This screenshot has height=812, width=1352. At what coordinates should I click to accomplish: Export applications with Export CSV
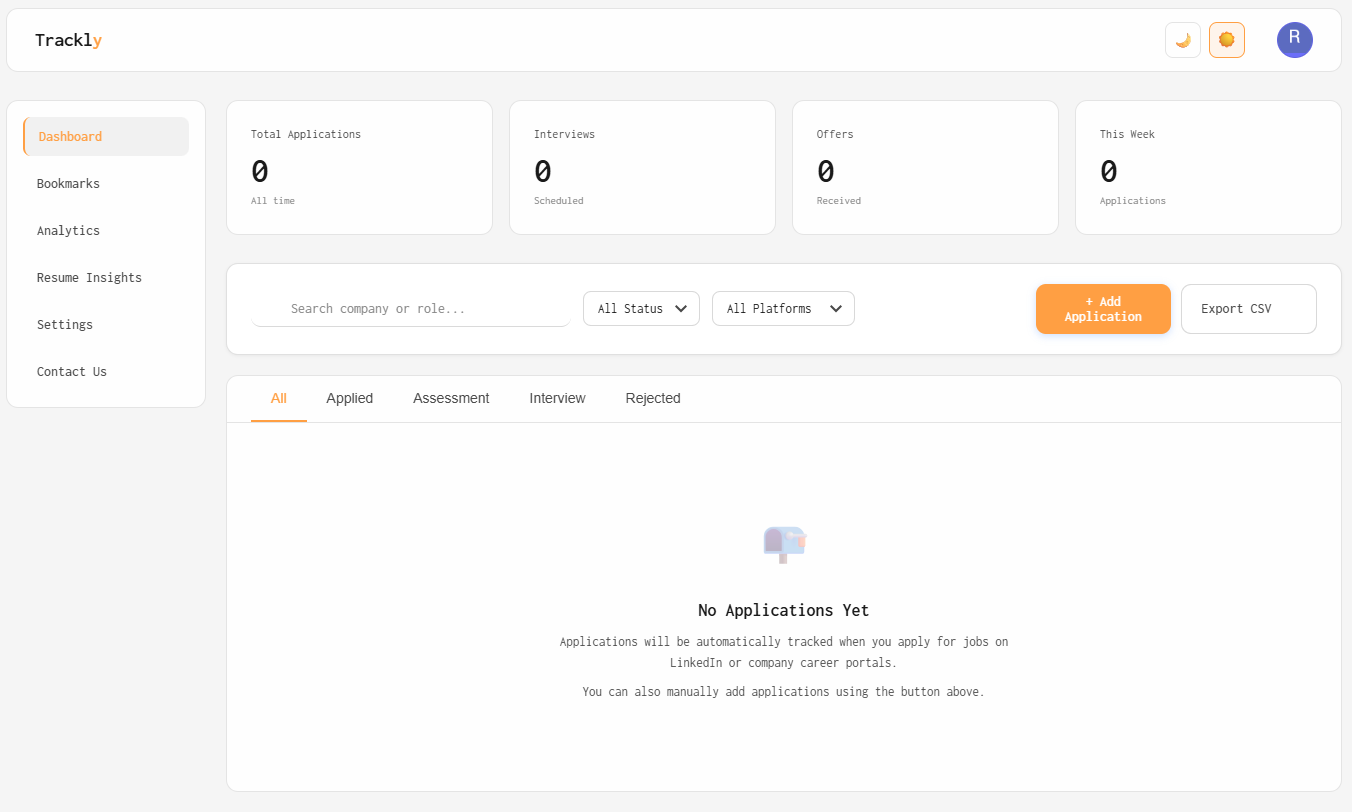(x=1248, y=308)
